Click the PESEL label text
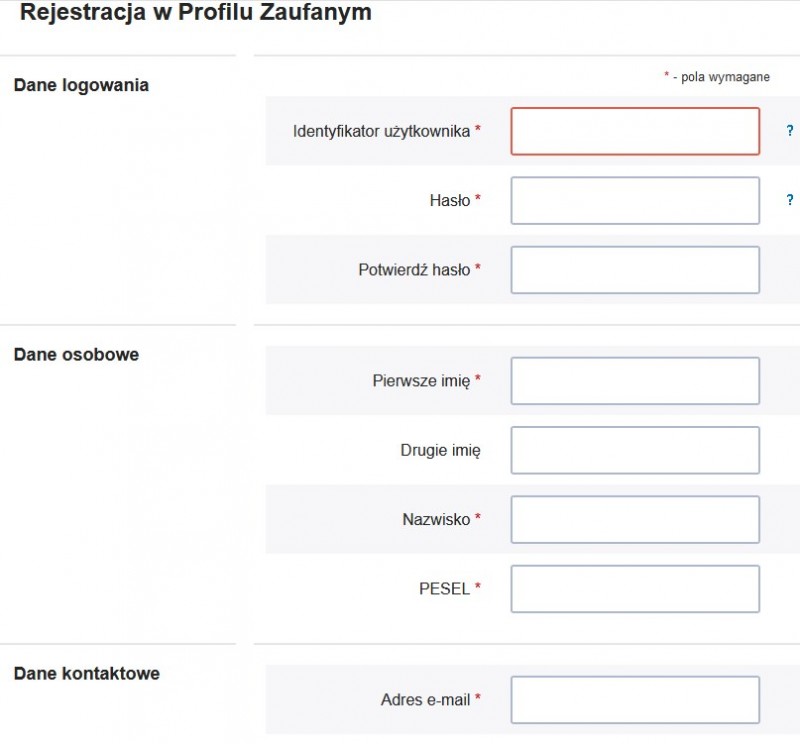 pos(444,589)
